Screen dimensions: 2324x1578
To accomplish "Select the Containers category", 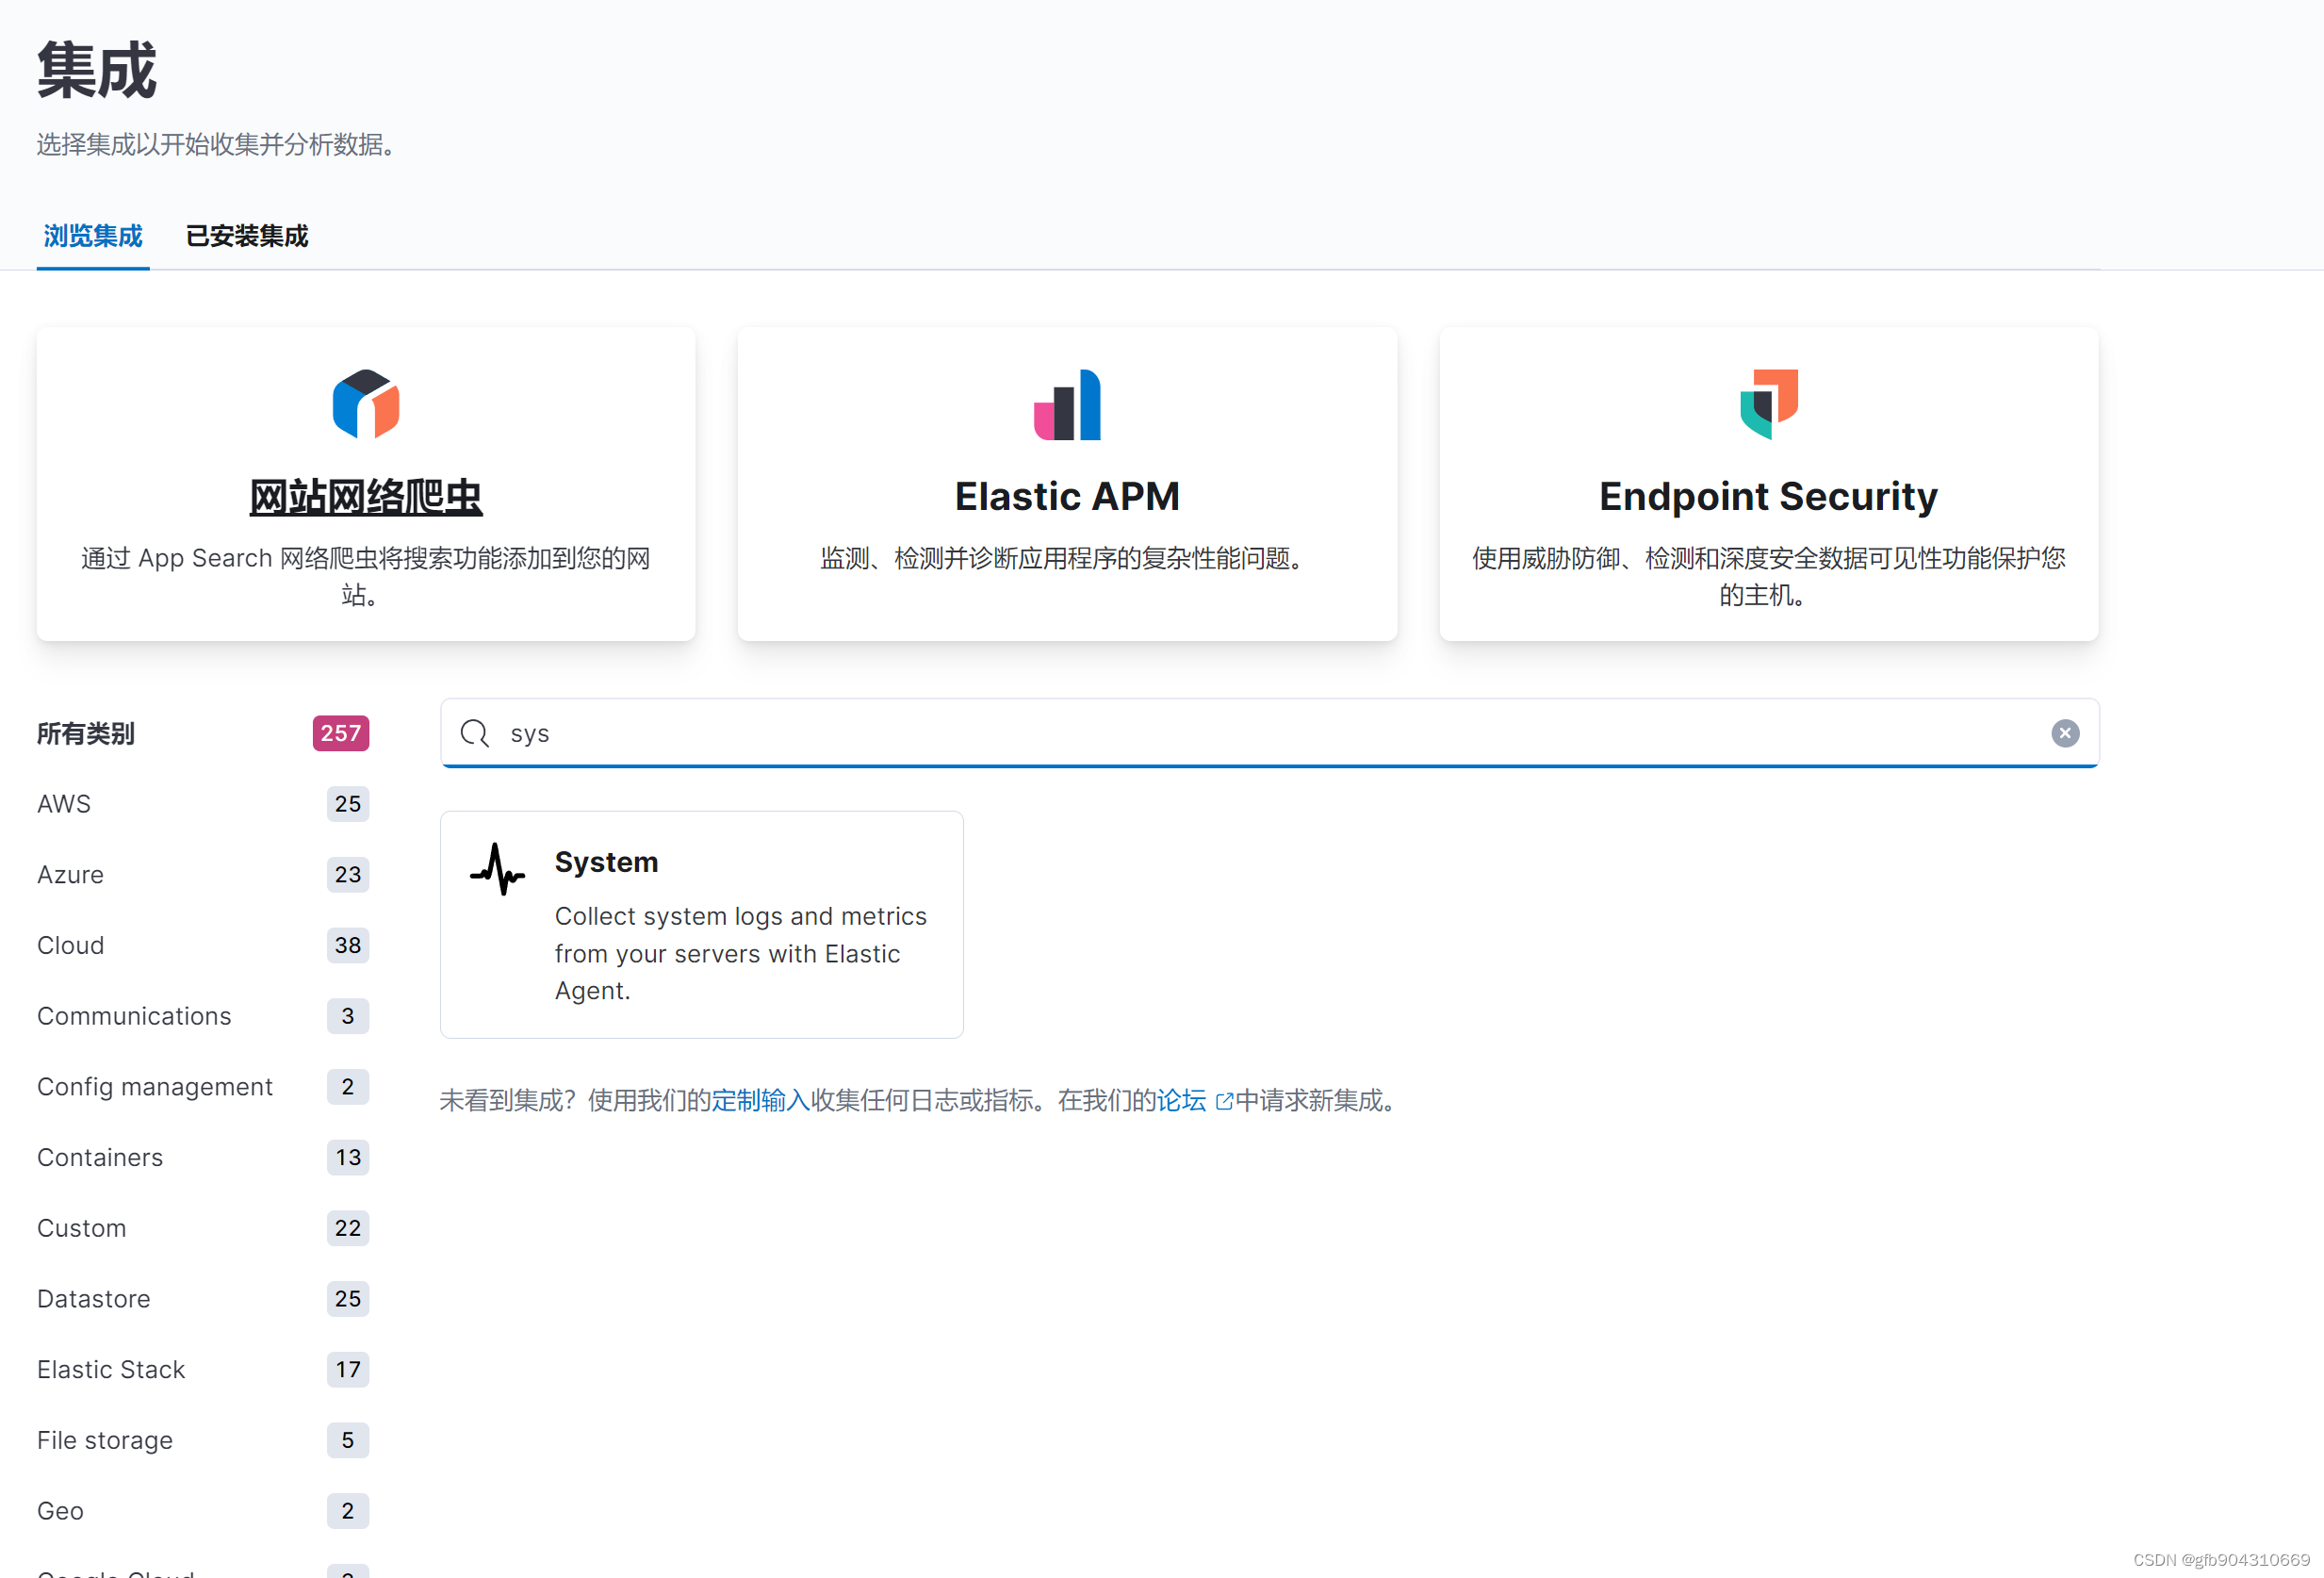I will coord(100,1157).
